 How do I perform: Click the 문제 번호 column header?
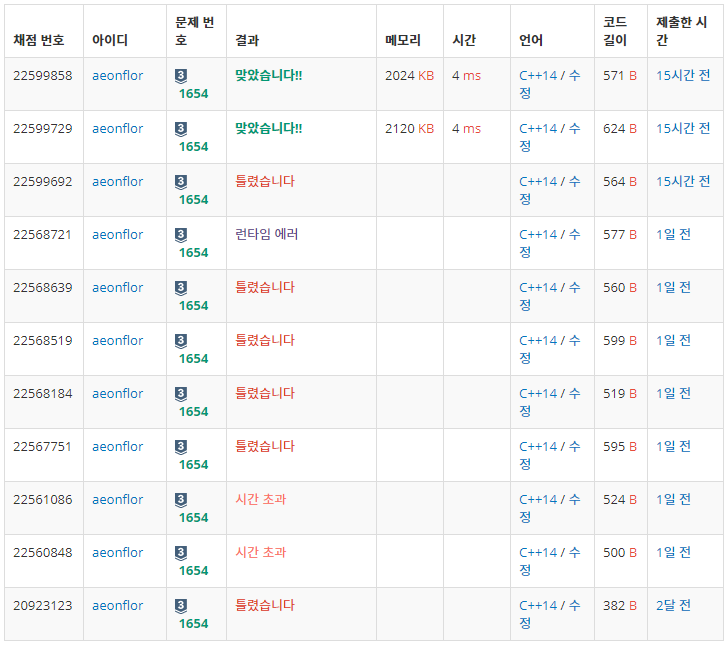coord(194,31)
